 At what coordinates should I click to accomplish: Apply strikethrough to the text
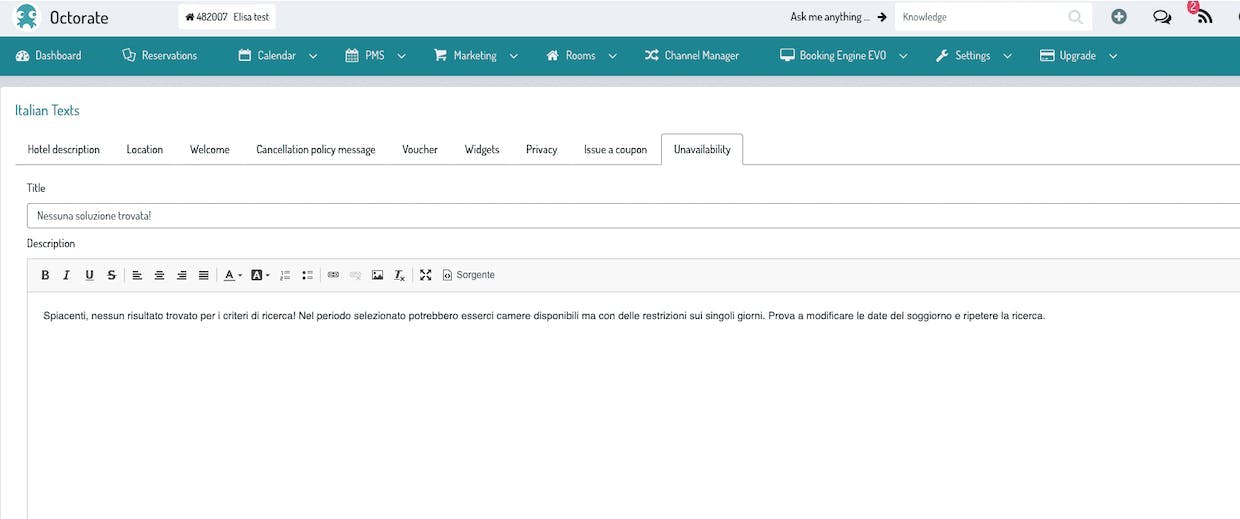click(111, 275)
